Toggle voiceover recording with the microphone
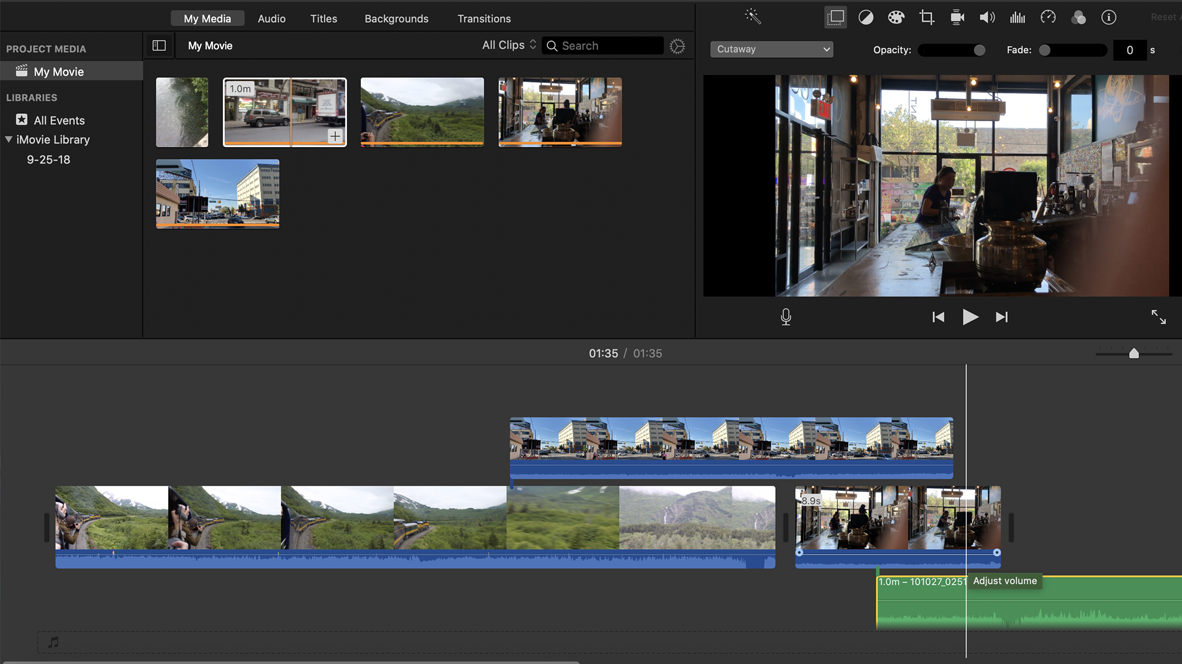 [786, 317]
